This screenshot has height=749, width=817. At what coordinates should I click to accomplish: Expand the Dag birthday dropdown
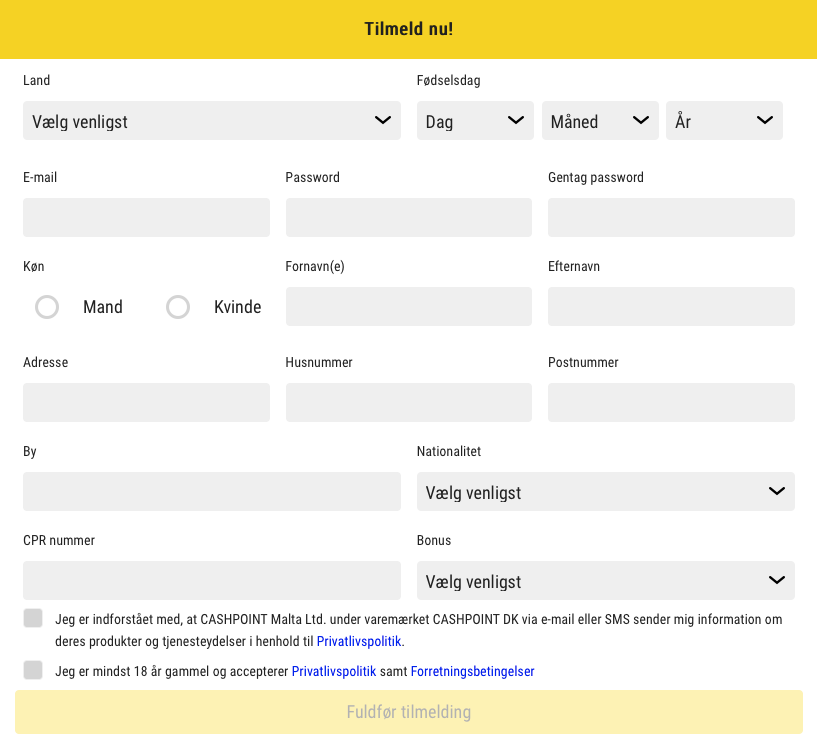click(475, 121)
